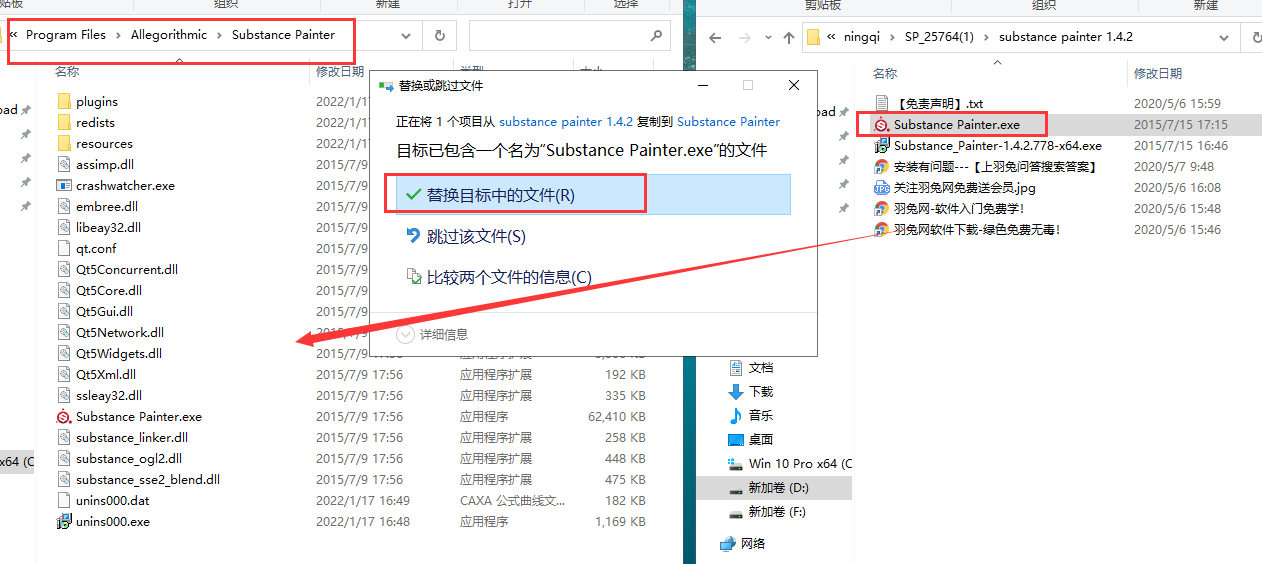The width and height of the screenshot is (1262, 564).
Task: Open 音乐 in navigation pane
Action: (x=761, y=415)
